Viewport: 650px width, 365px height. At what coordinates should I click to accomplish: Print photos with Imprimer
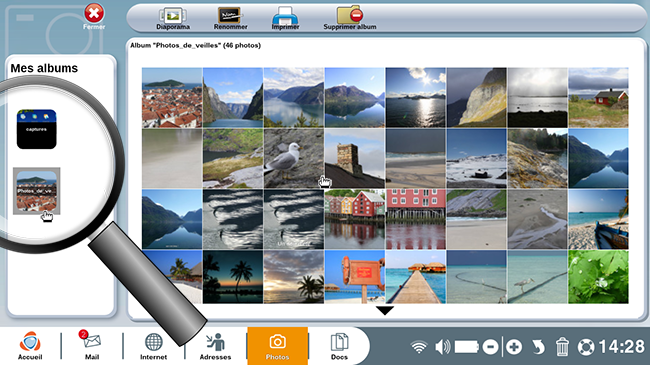click(285, 19)
